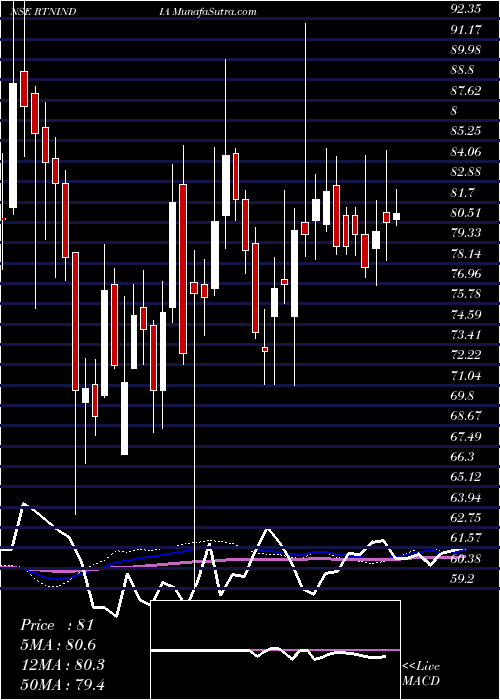Image resolution: width=500 pixels, height=700 pixels.
Task: Click the 91.17 price axis label
Action: click(468, 30)
